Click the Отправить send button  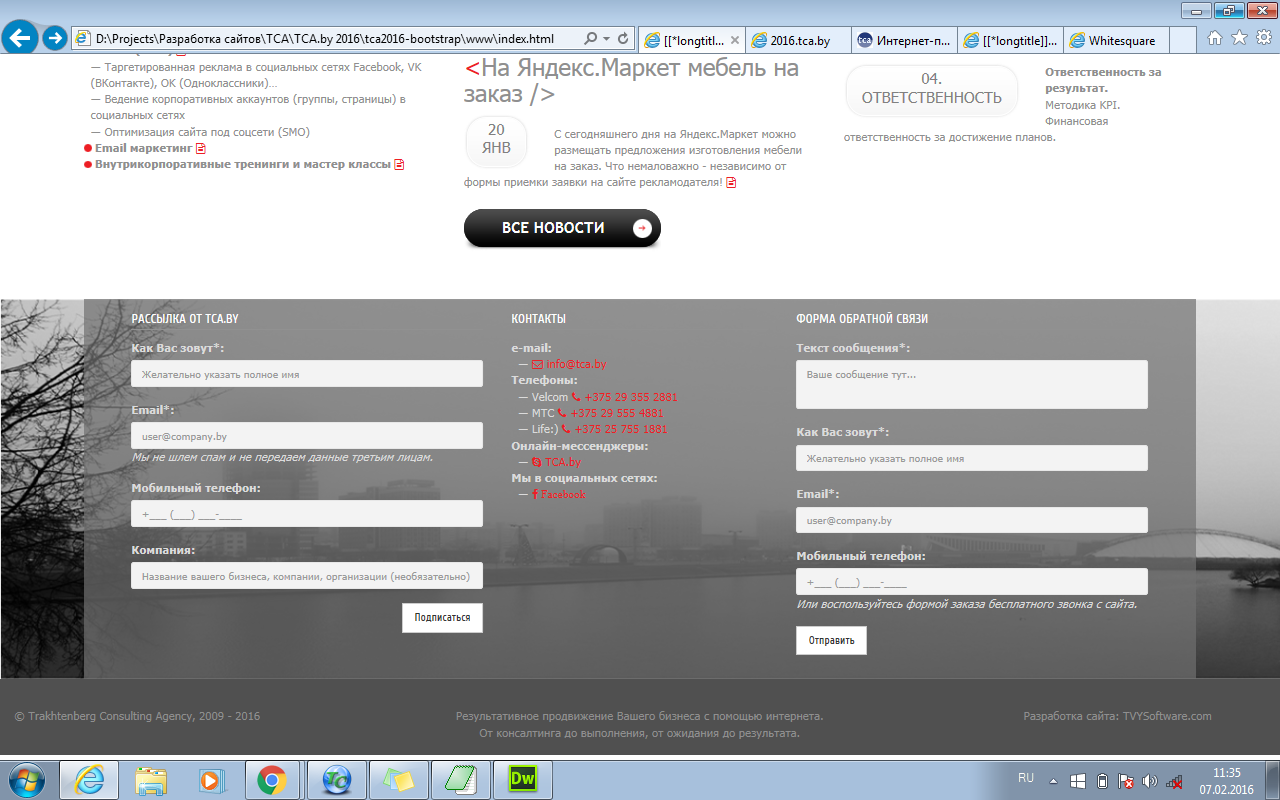(831, 640)
